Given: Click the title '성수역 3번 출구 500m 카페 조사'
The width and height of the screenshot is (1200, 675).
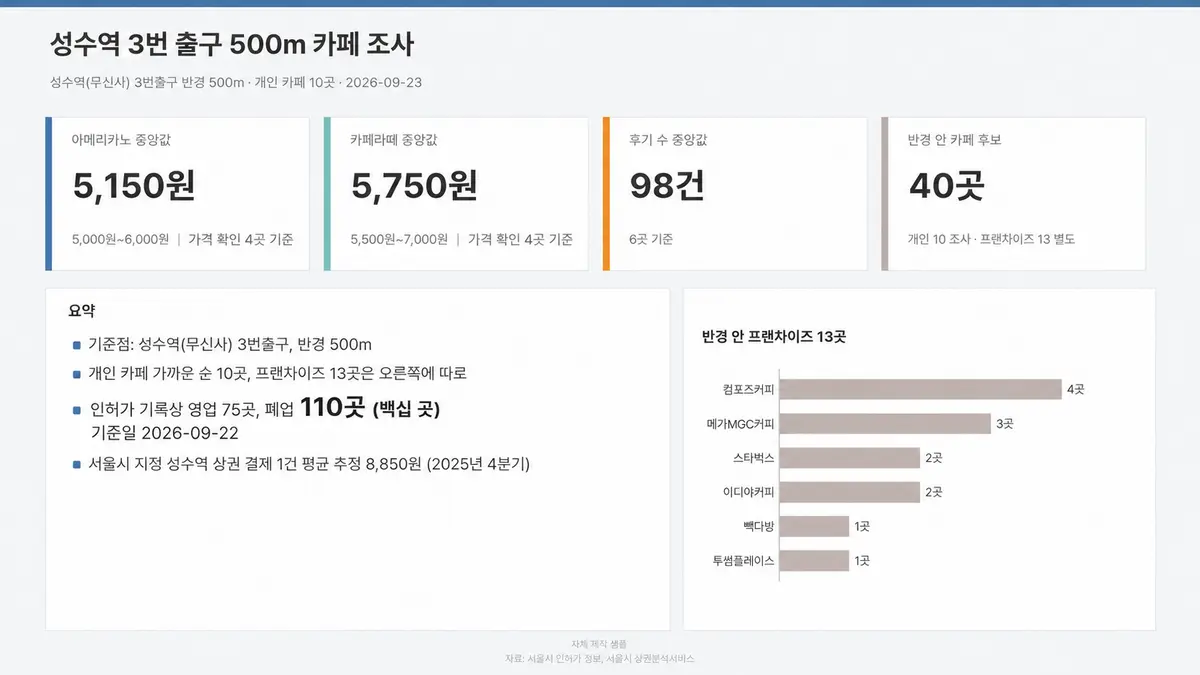Looking at the screenshot, I should click(231, 44).
